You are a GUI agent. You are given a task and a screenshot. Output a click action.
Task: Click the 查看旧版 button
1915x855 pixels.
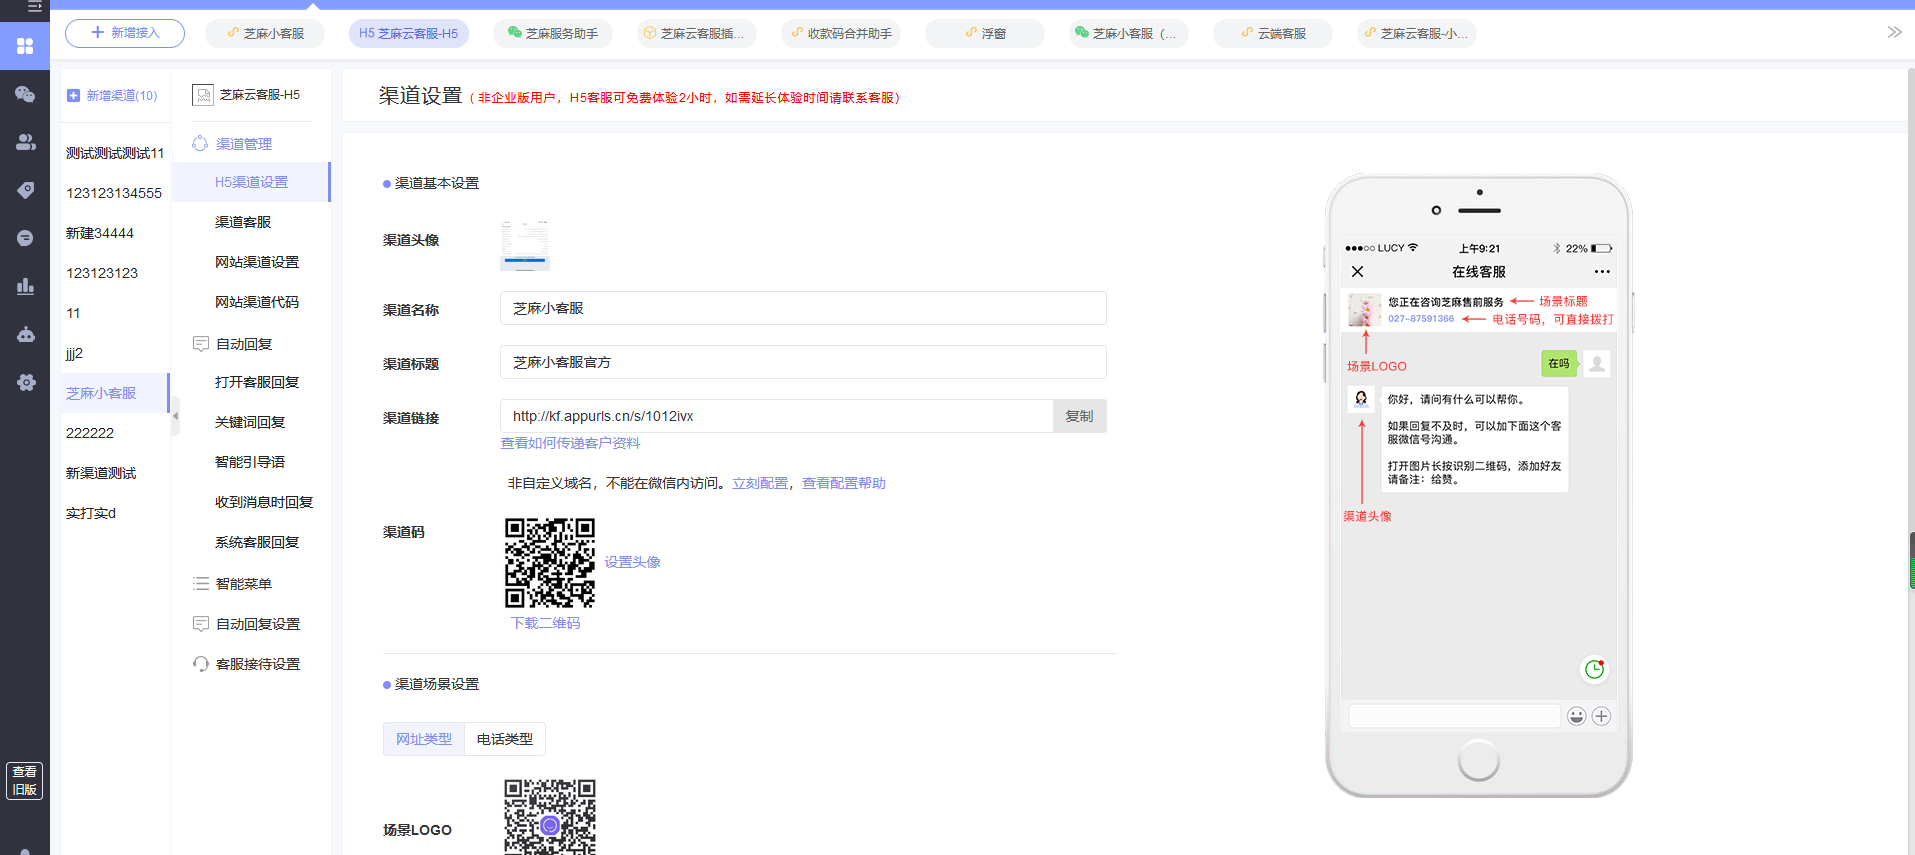point(24,781)
